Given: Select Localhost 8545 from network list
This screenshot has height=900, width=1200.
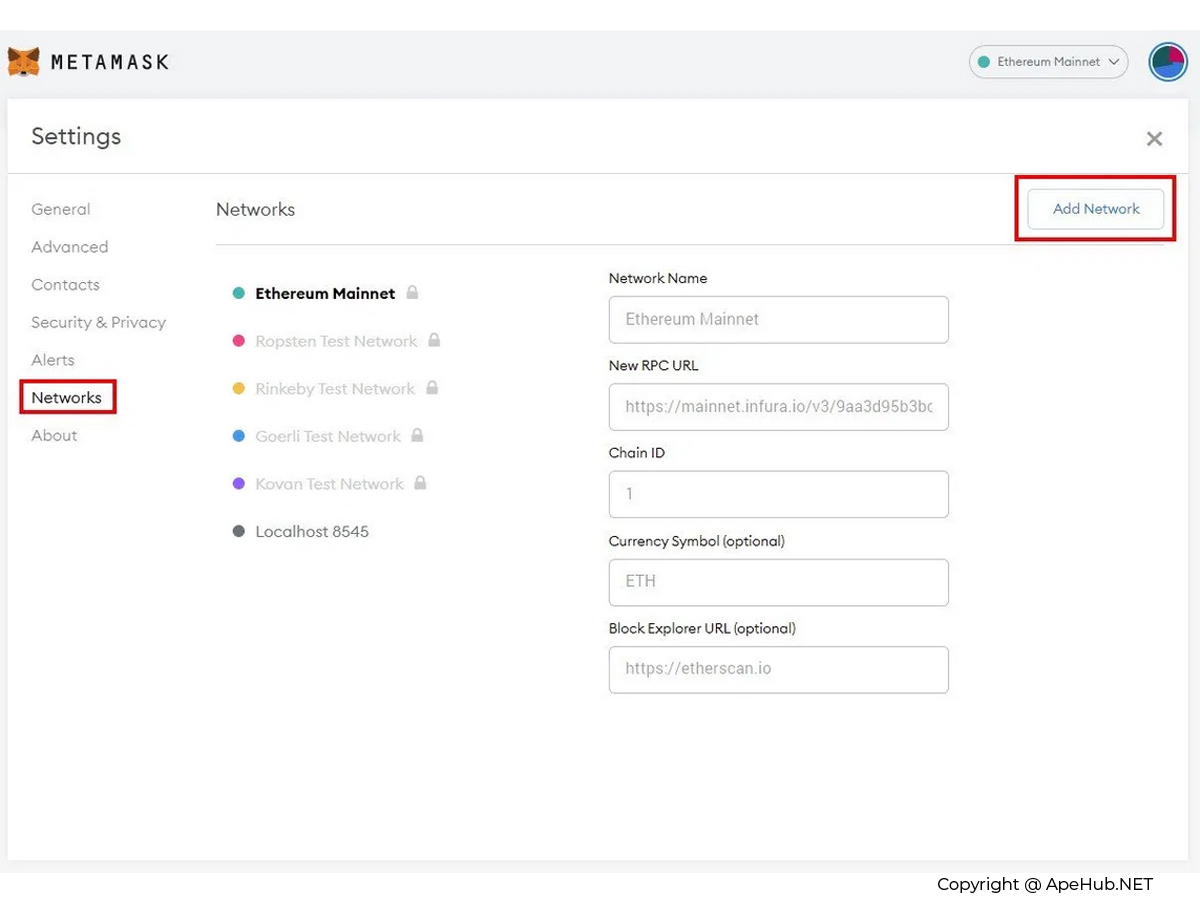Looking at the screenshot, I should pyautogui.click(x=311, y=531).
